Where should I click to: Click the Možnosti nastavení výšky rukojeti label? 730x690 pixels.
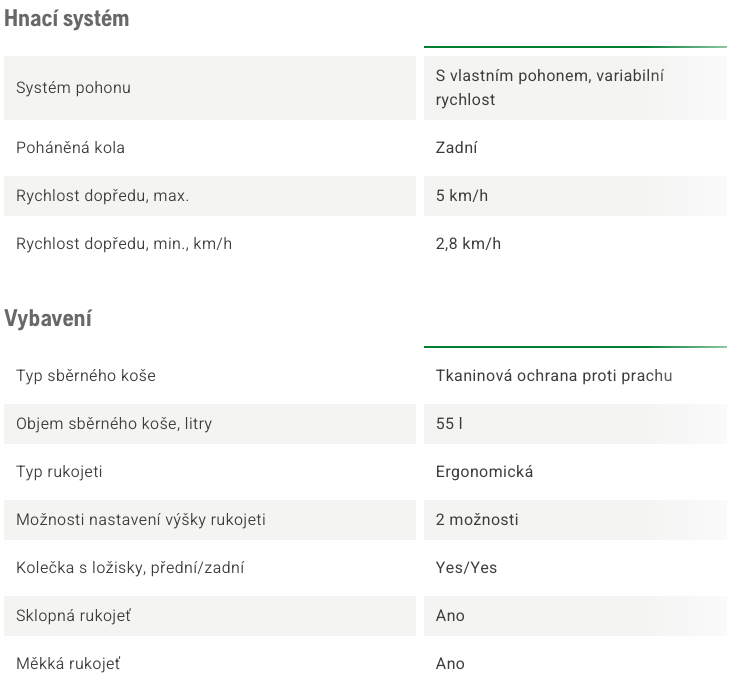[x=141, y=520]
